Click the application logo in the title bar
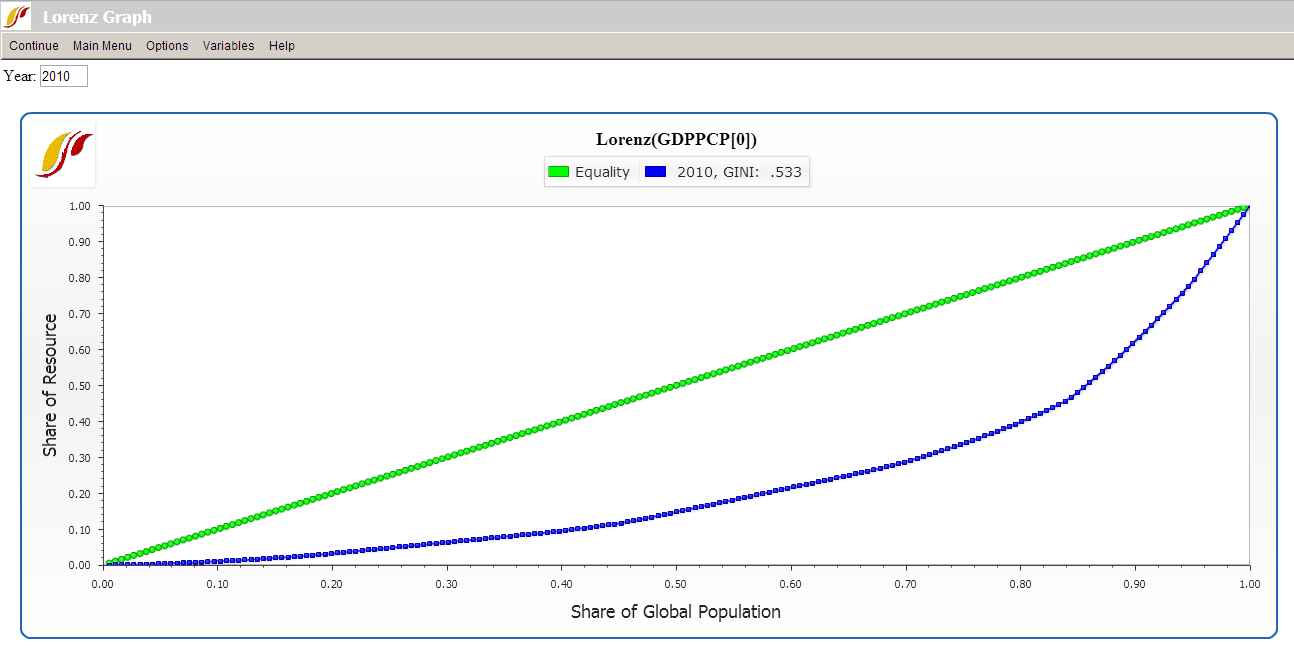 coord(18,16)
